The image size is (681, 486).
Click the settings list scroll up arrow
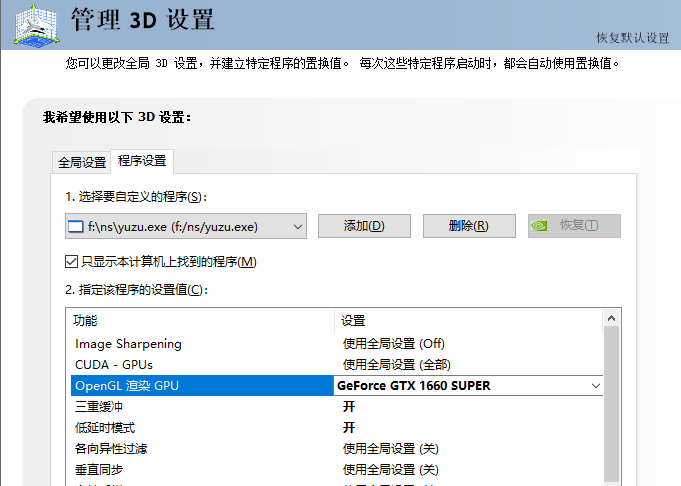pos(612,318)
